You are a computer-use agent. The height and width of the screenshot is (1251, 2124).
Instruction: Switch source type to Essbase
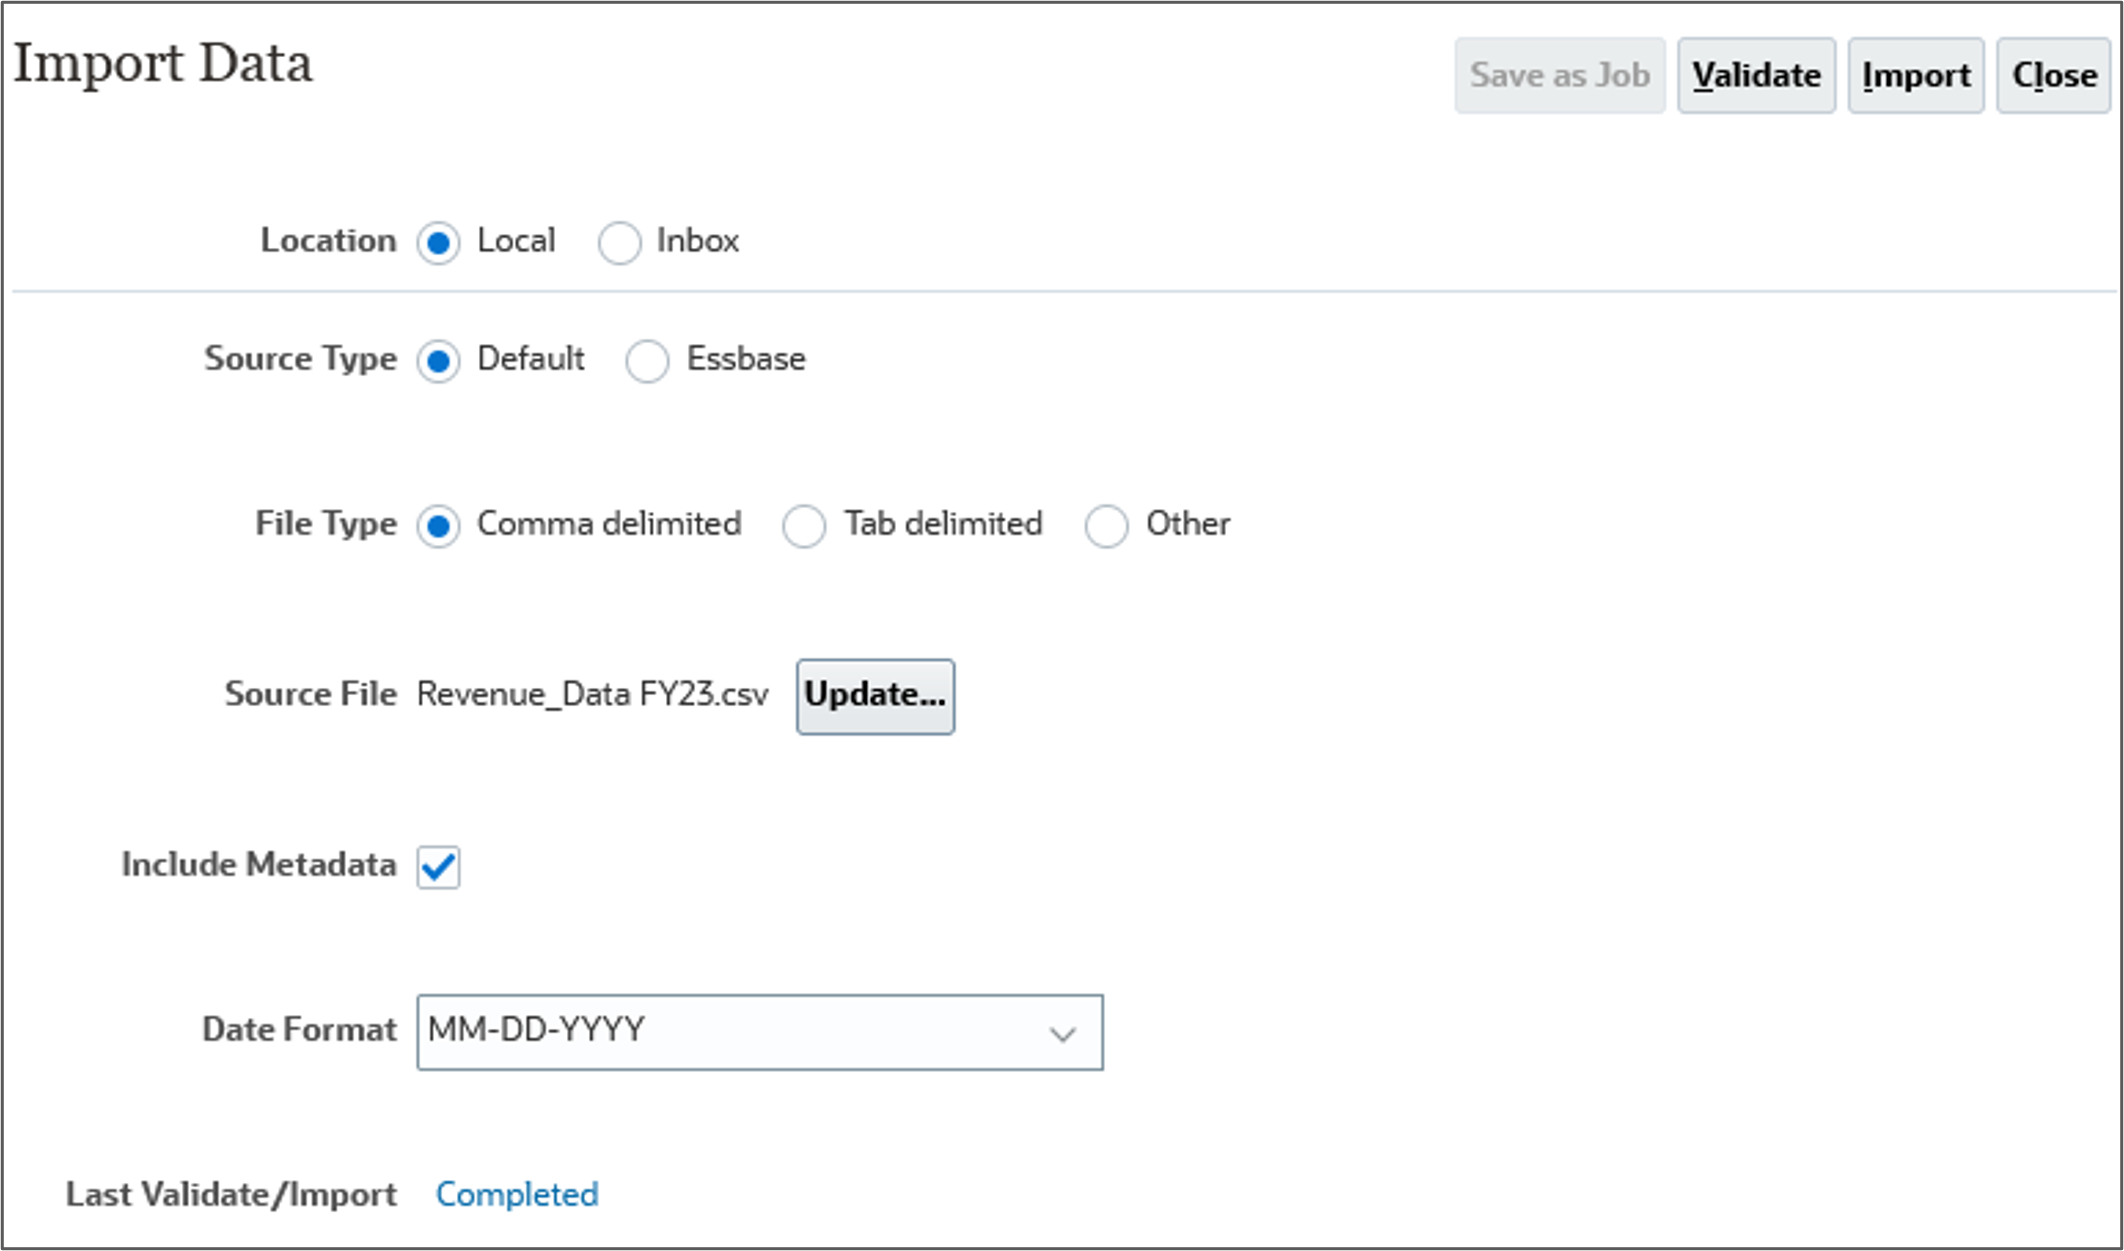point(647,361)
